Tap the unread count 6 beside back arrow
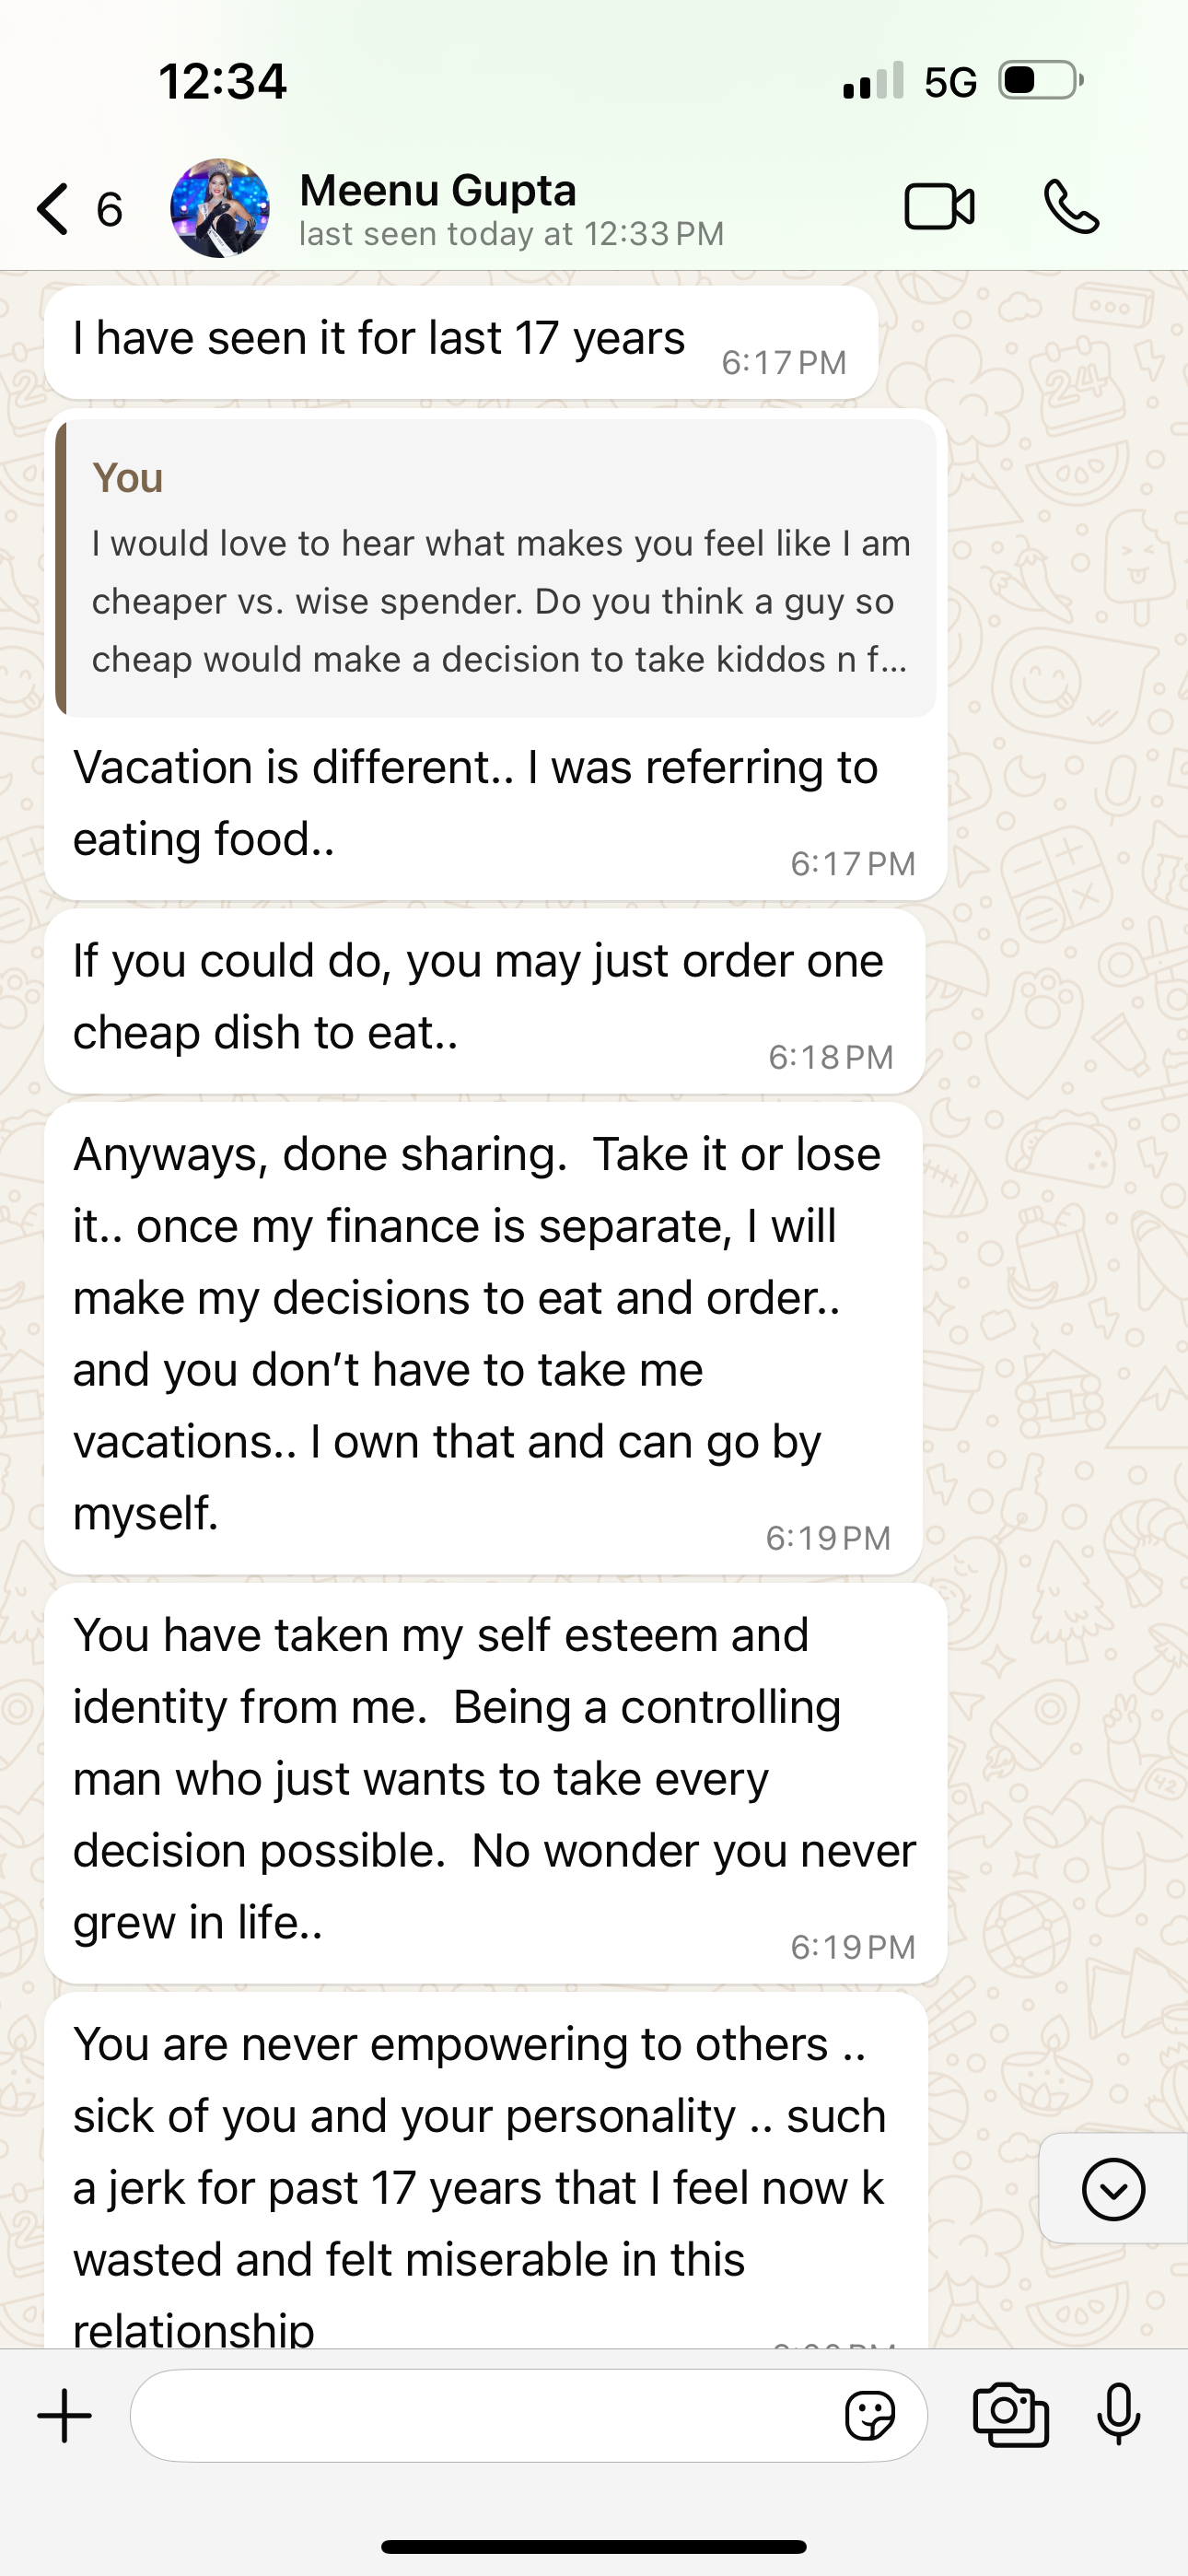 (109, 209)
